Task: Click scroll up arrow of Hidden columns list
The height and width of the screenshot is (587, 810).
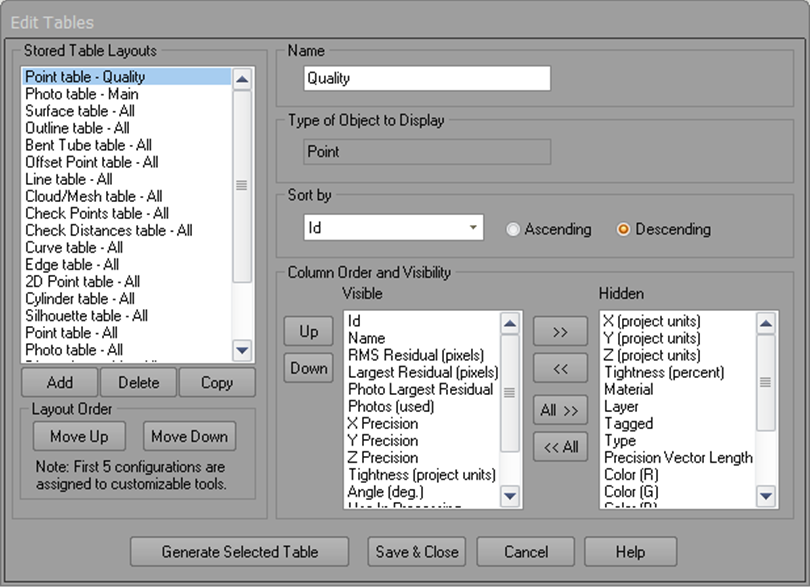Action: click(x=767, y=323)
